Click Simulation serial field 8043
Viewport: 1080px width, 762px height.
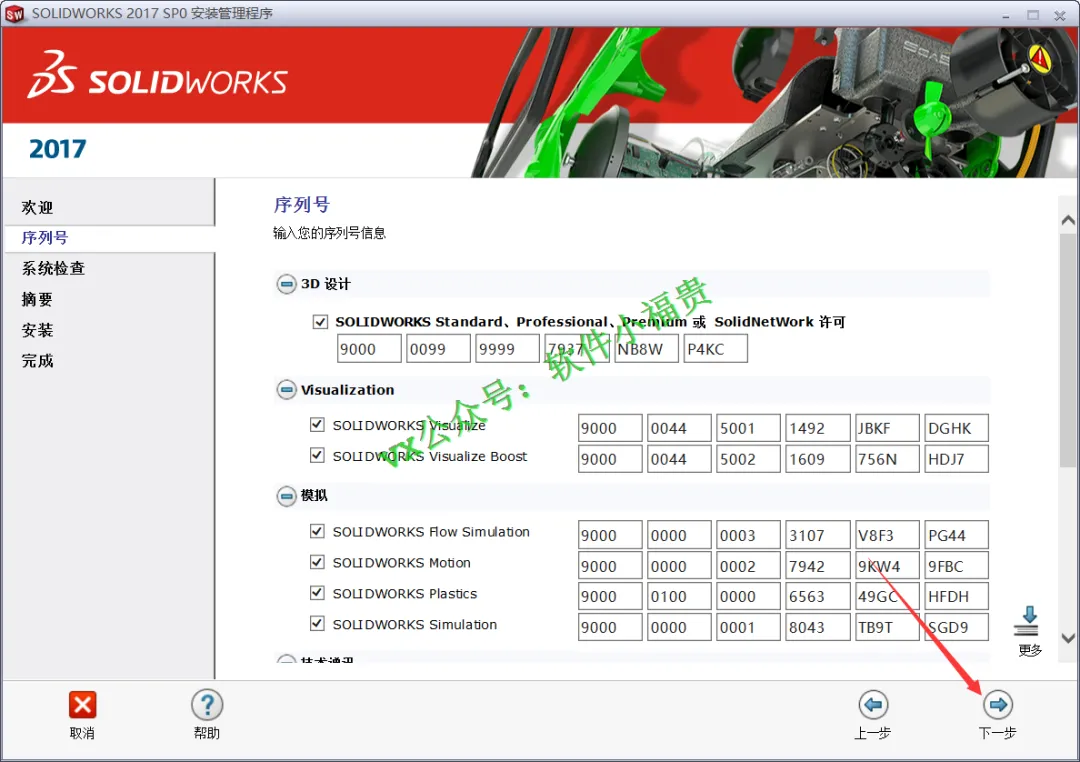click(818, 627)
